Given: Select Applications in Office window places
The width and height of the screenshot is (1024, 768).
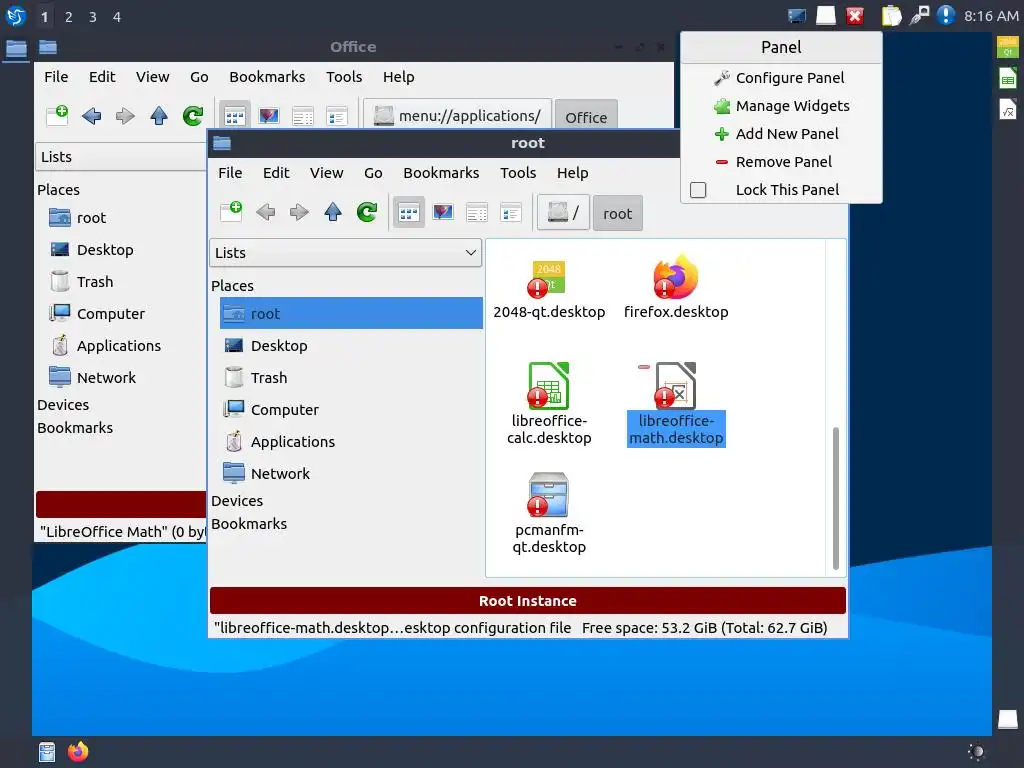Looking at the screenshot, I should (126, 345).
